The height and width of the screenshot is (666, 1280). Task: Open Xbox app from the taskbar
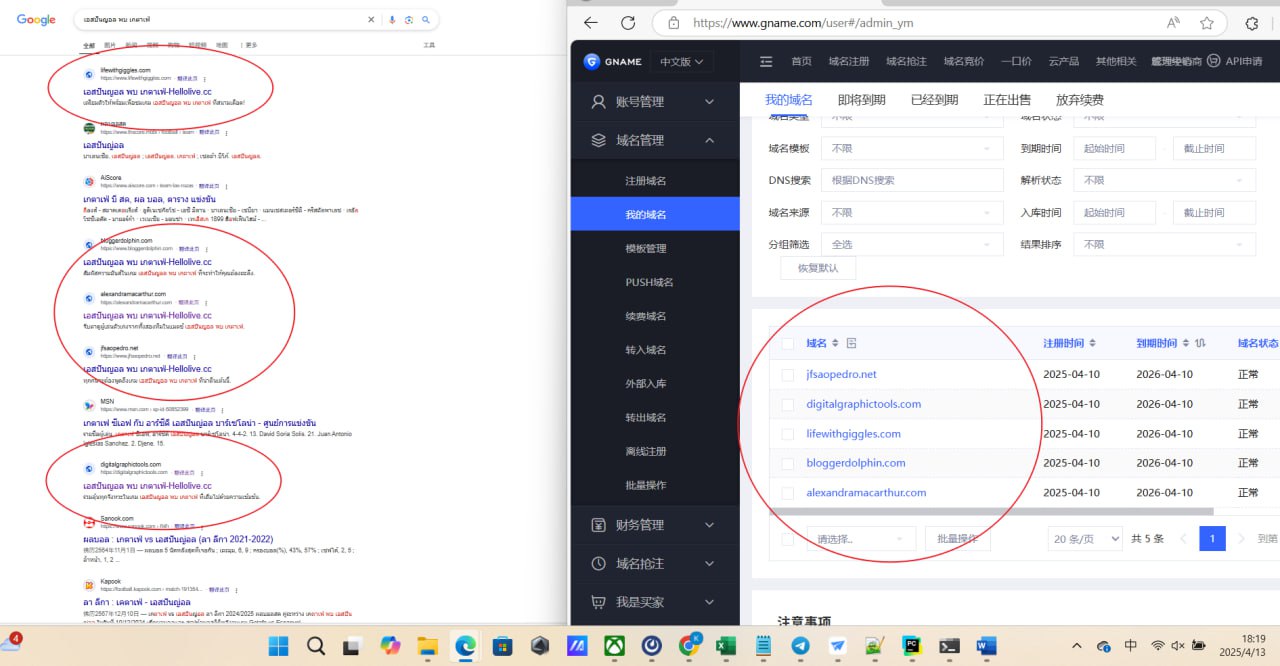pyautogui.click(x=615, y=646)
